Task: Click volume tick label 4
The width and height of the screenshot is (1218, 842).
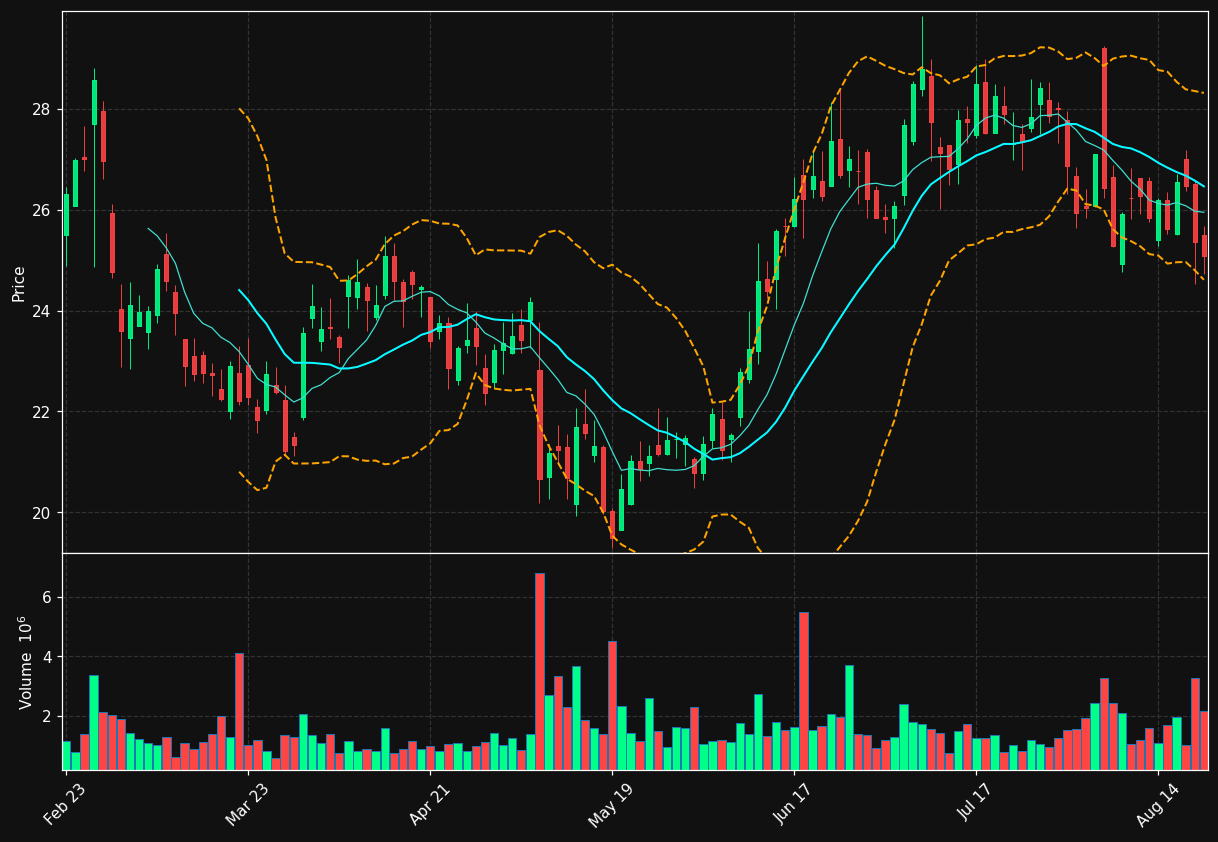Action: coord(49,657)
